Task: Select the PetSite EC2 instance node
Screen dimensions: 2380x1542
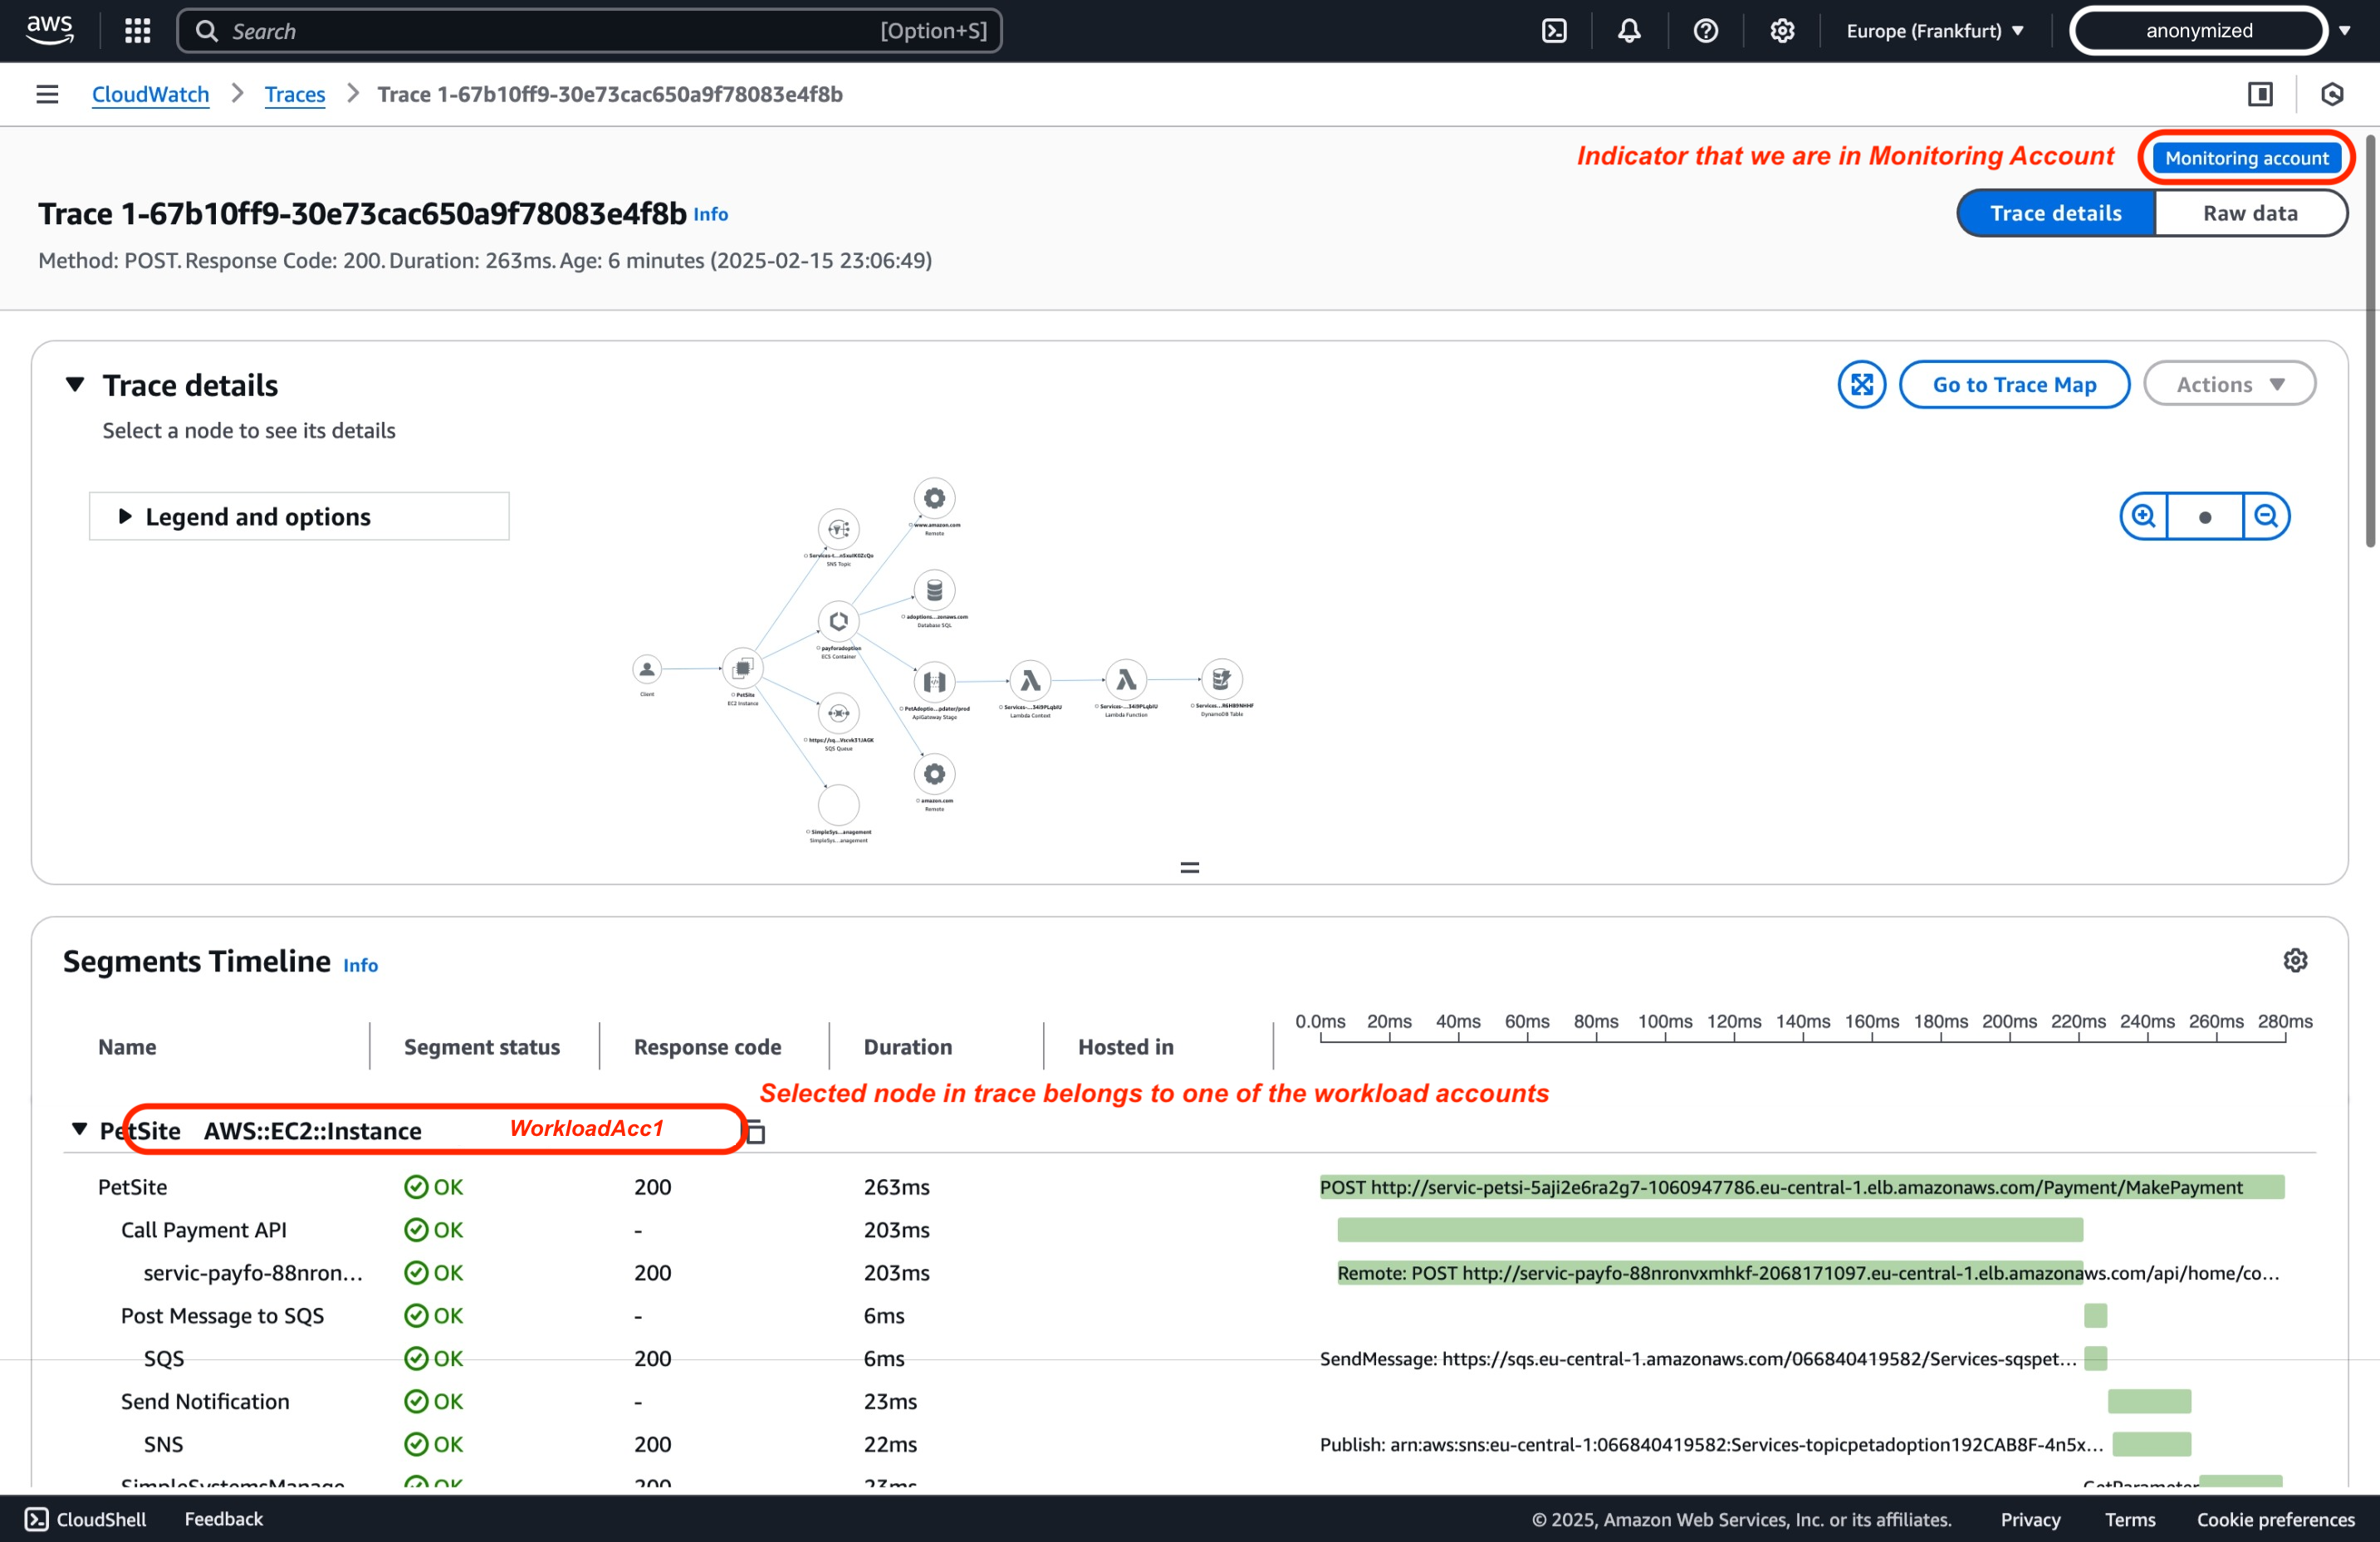Action: click(743, 669)
